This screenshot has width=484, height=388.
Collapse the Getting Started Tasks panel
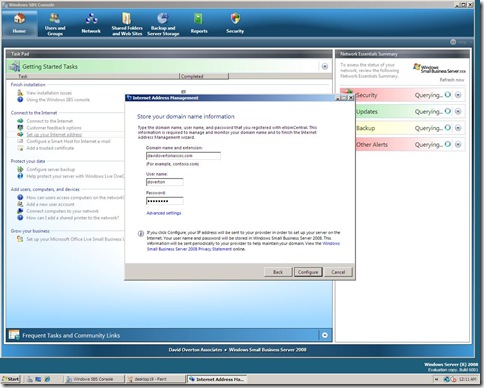tap(325, 67)
